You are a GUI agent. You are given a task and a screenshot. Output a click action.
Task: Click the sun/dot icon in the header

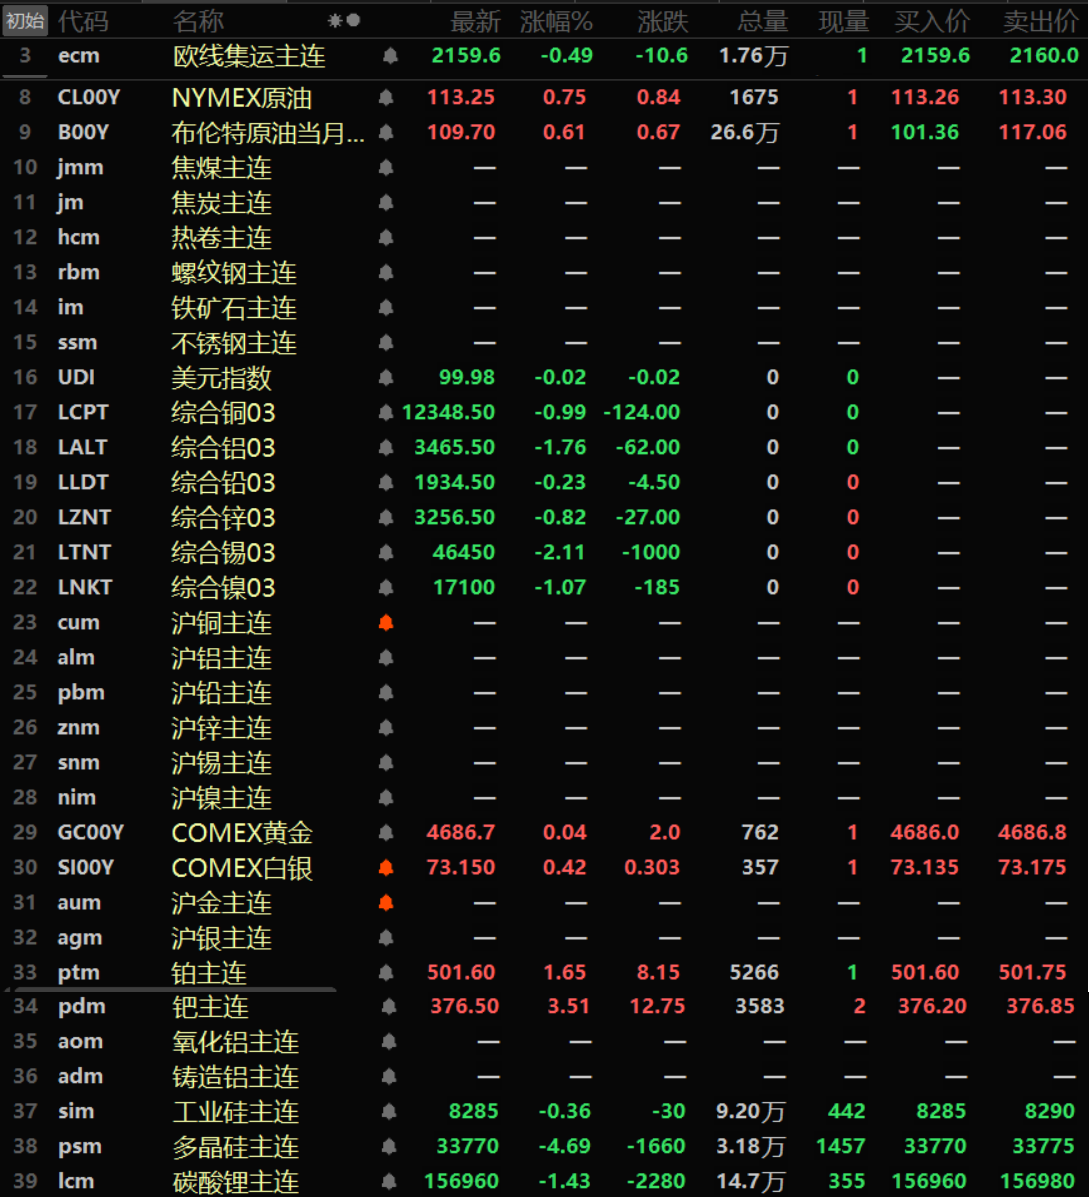(x=344, y=21)
